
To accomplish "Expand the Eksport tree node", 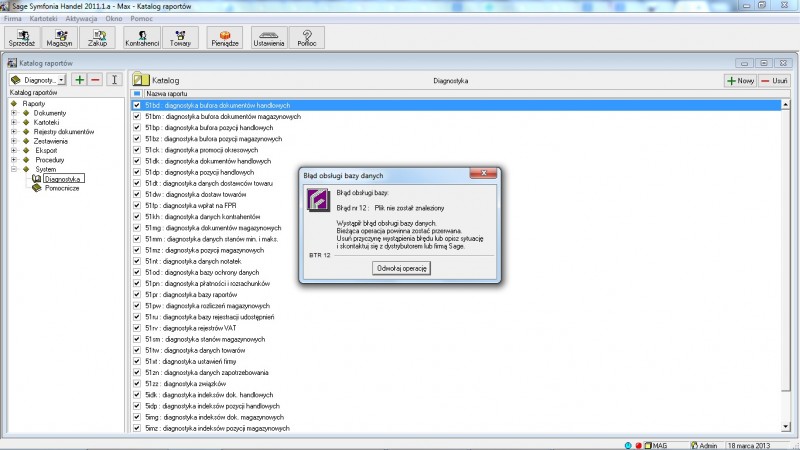I will [x=14, y=151].
